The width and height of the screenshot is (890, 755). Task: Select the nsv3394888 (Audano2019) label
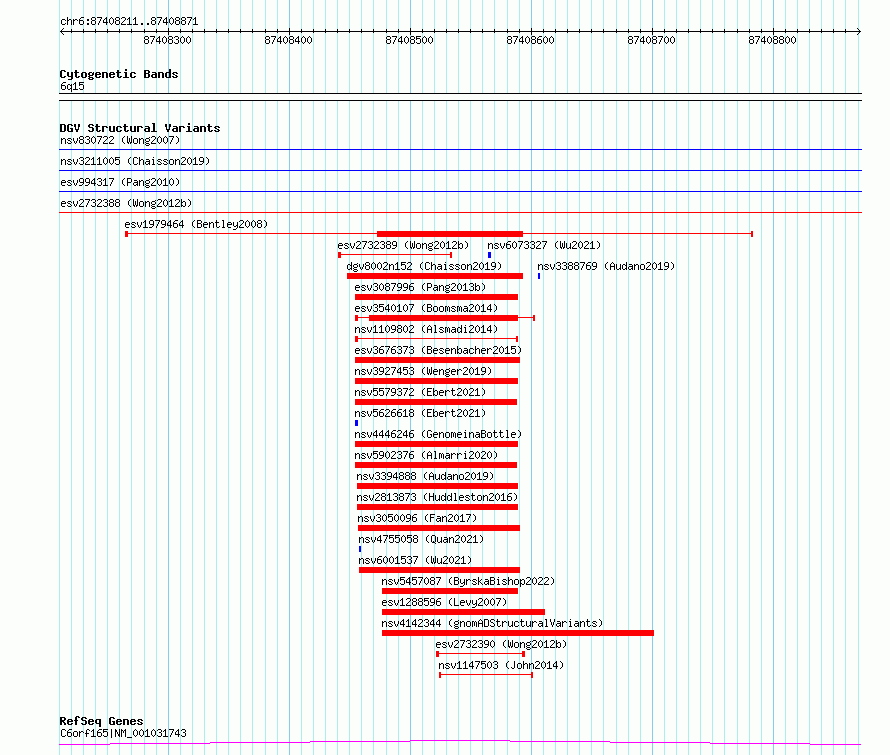point(425,476)
